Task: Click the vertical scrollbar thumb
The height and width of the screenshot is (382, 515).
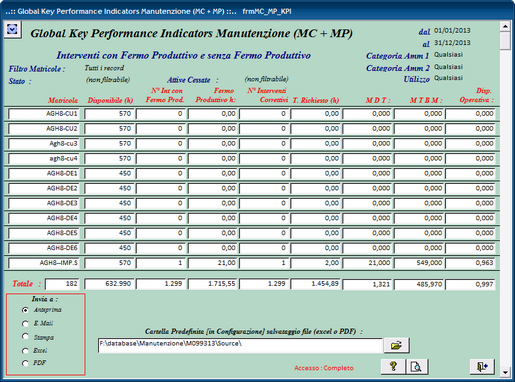Action: coord(505,41)
